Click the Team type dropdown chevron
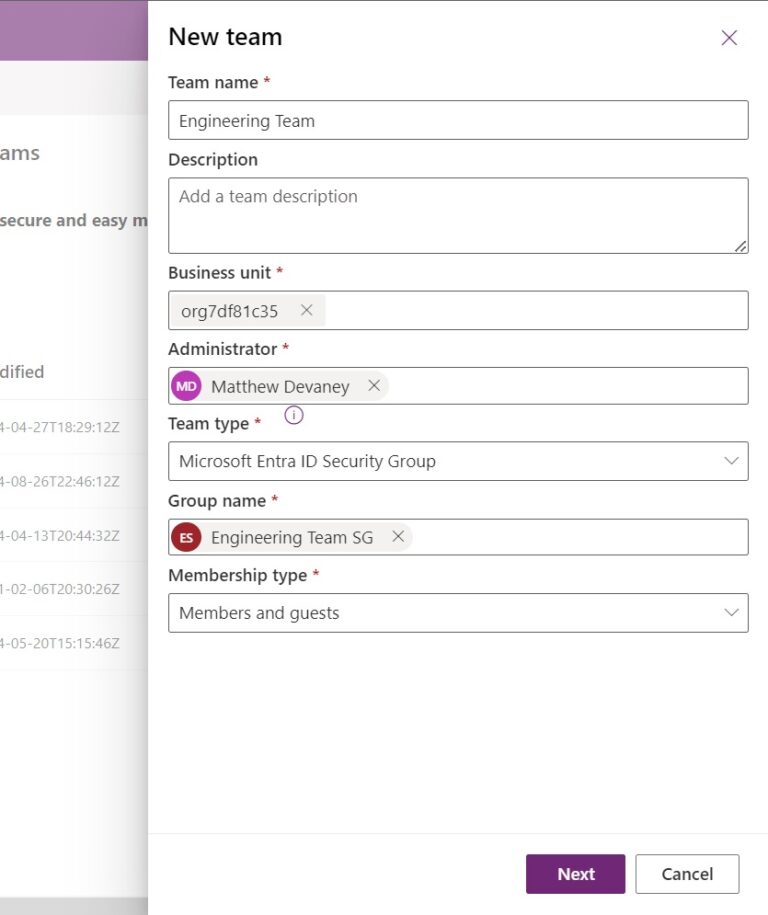The image size is (768, 915). (731, 460)
